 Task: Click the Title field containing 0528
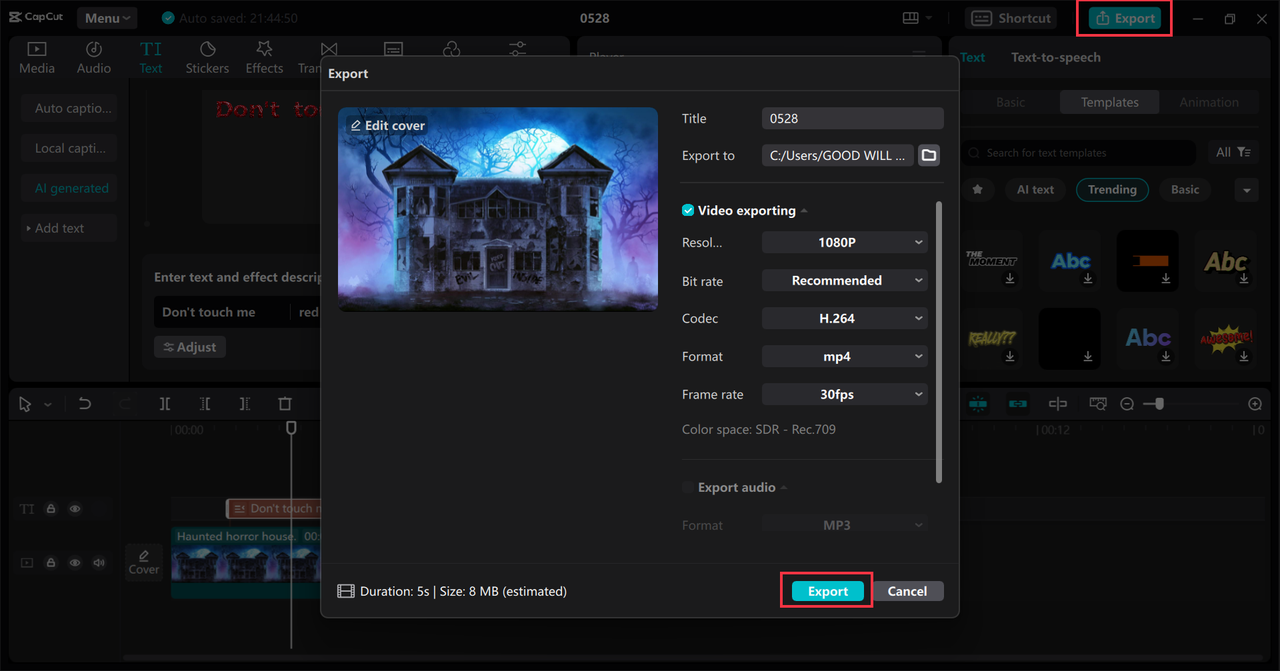[853, 118]
